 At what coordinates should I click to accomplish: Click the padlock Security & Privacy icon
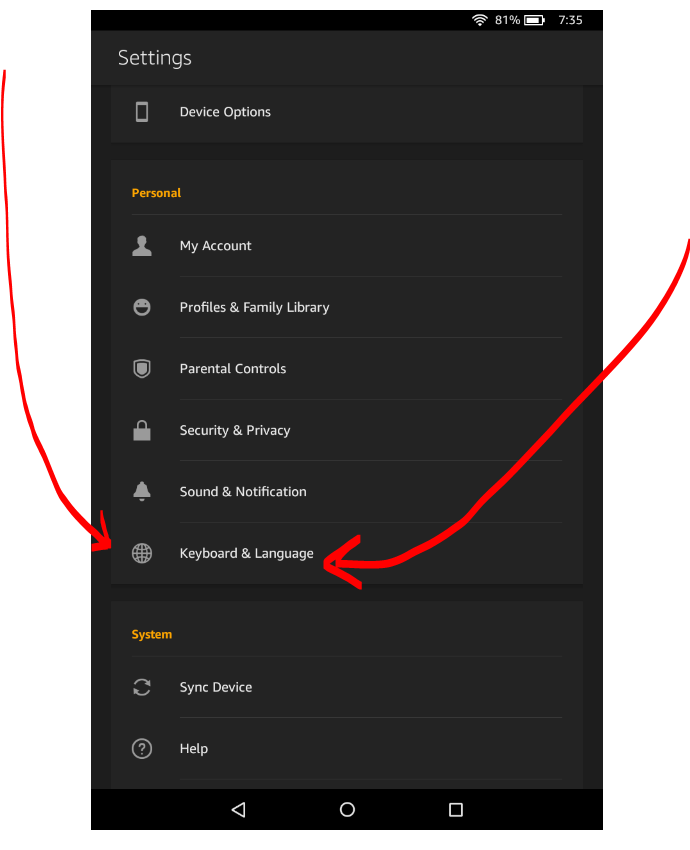142,431
